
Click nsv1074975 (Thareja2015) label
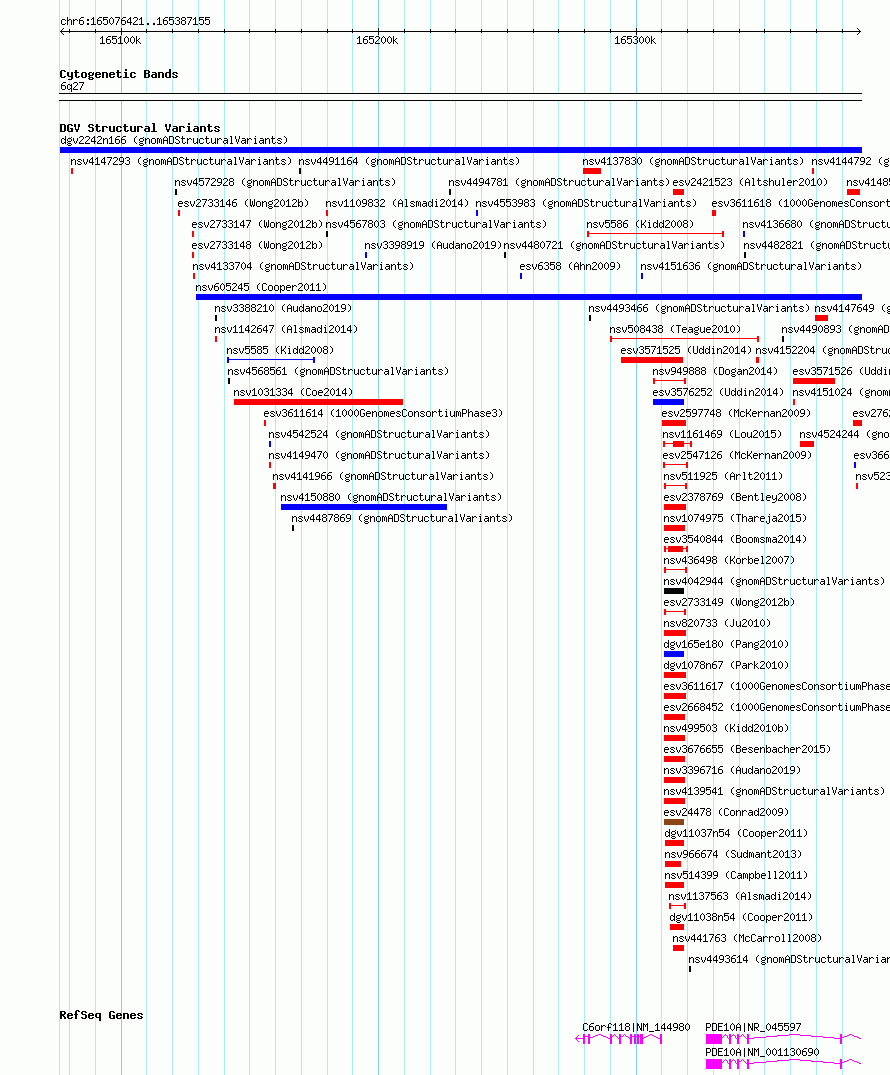(735, 518)
